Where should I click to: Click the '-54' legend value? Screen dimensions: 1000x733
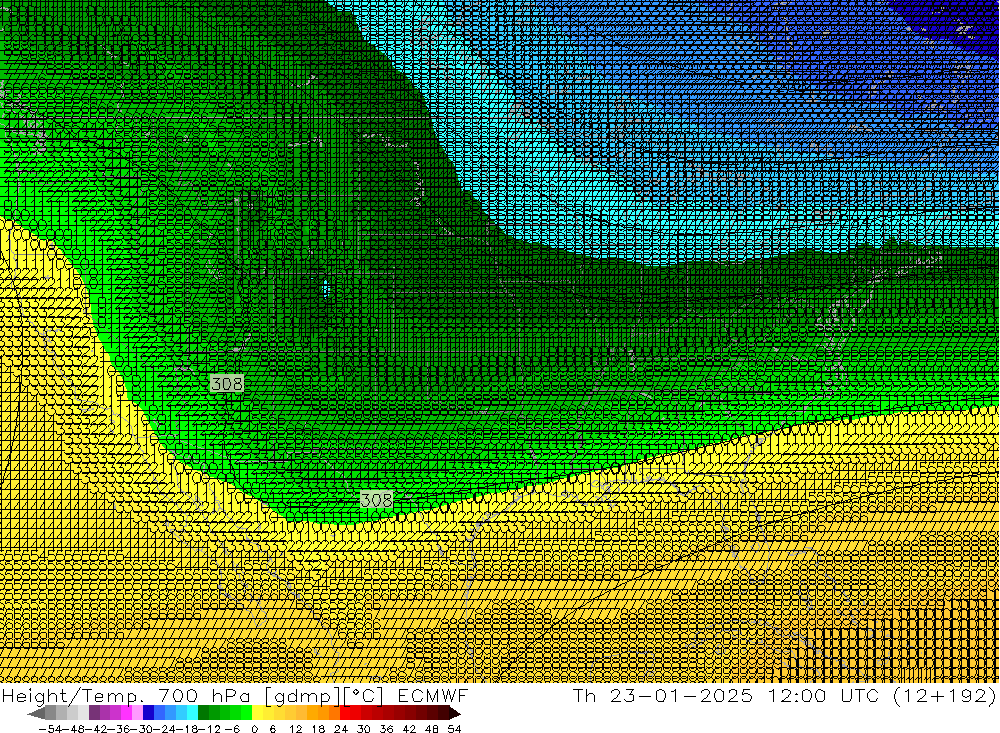click(50, 728)
